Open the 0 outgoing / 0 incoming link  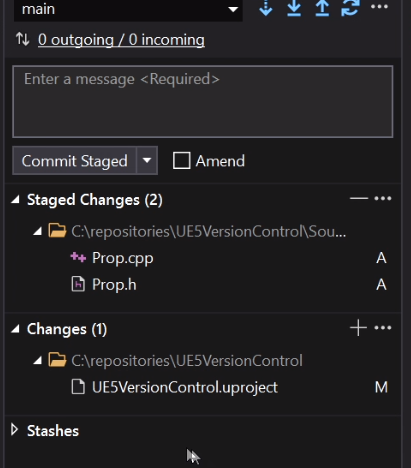pyautogui.click(x=121, y=40)
